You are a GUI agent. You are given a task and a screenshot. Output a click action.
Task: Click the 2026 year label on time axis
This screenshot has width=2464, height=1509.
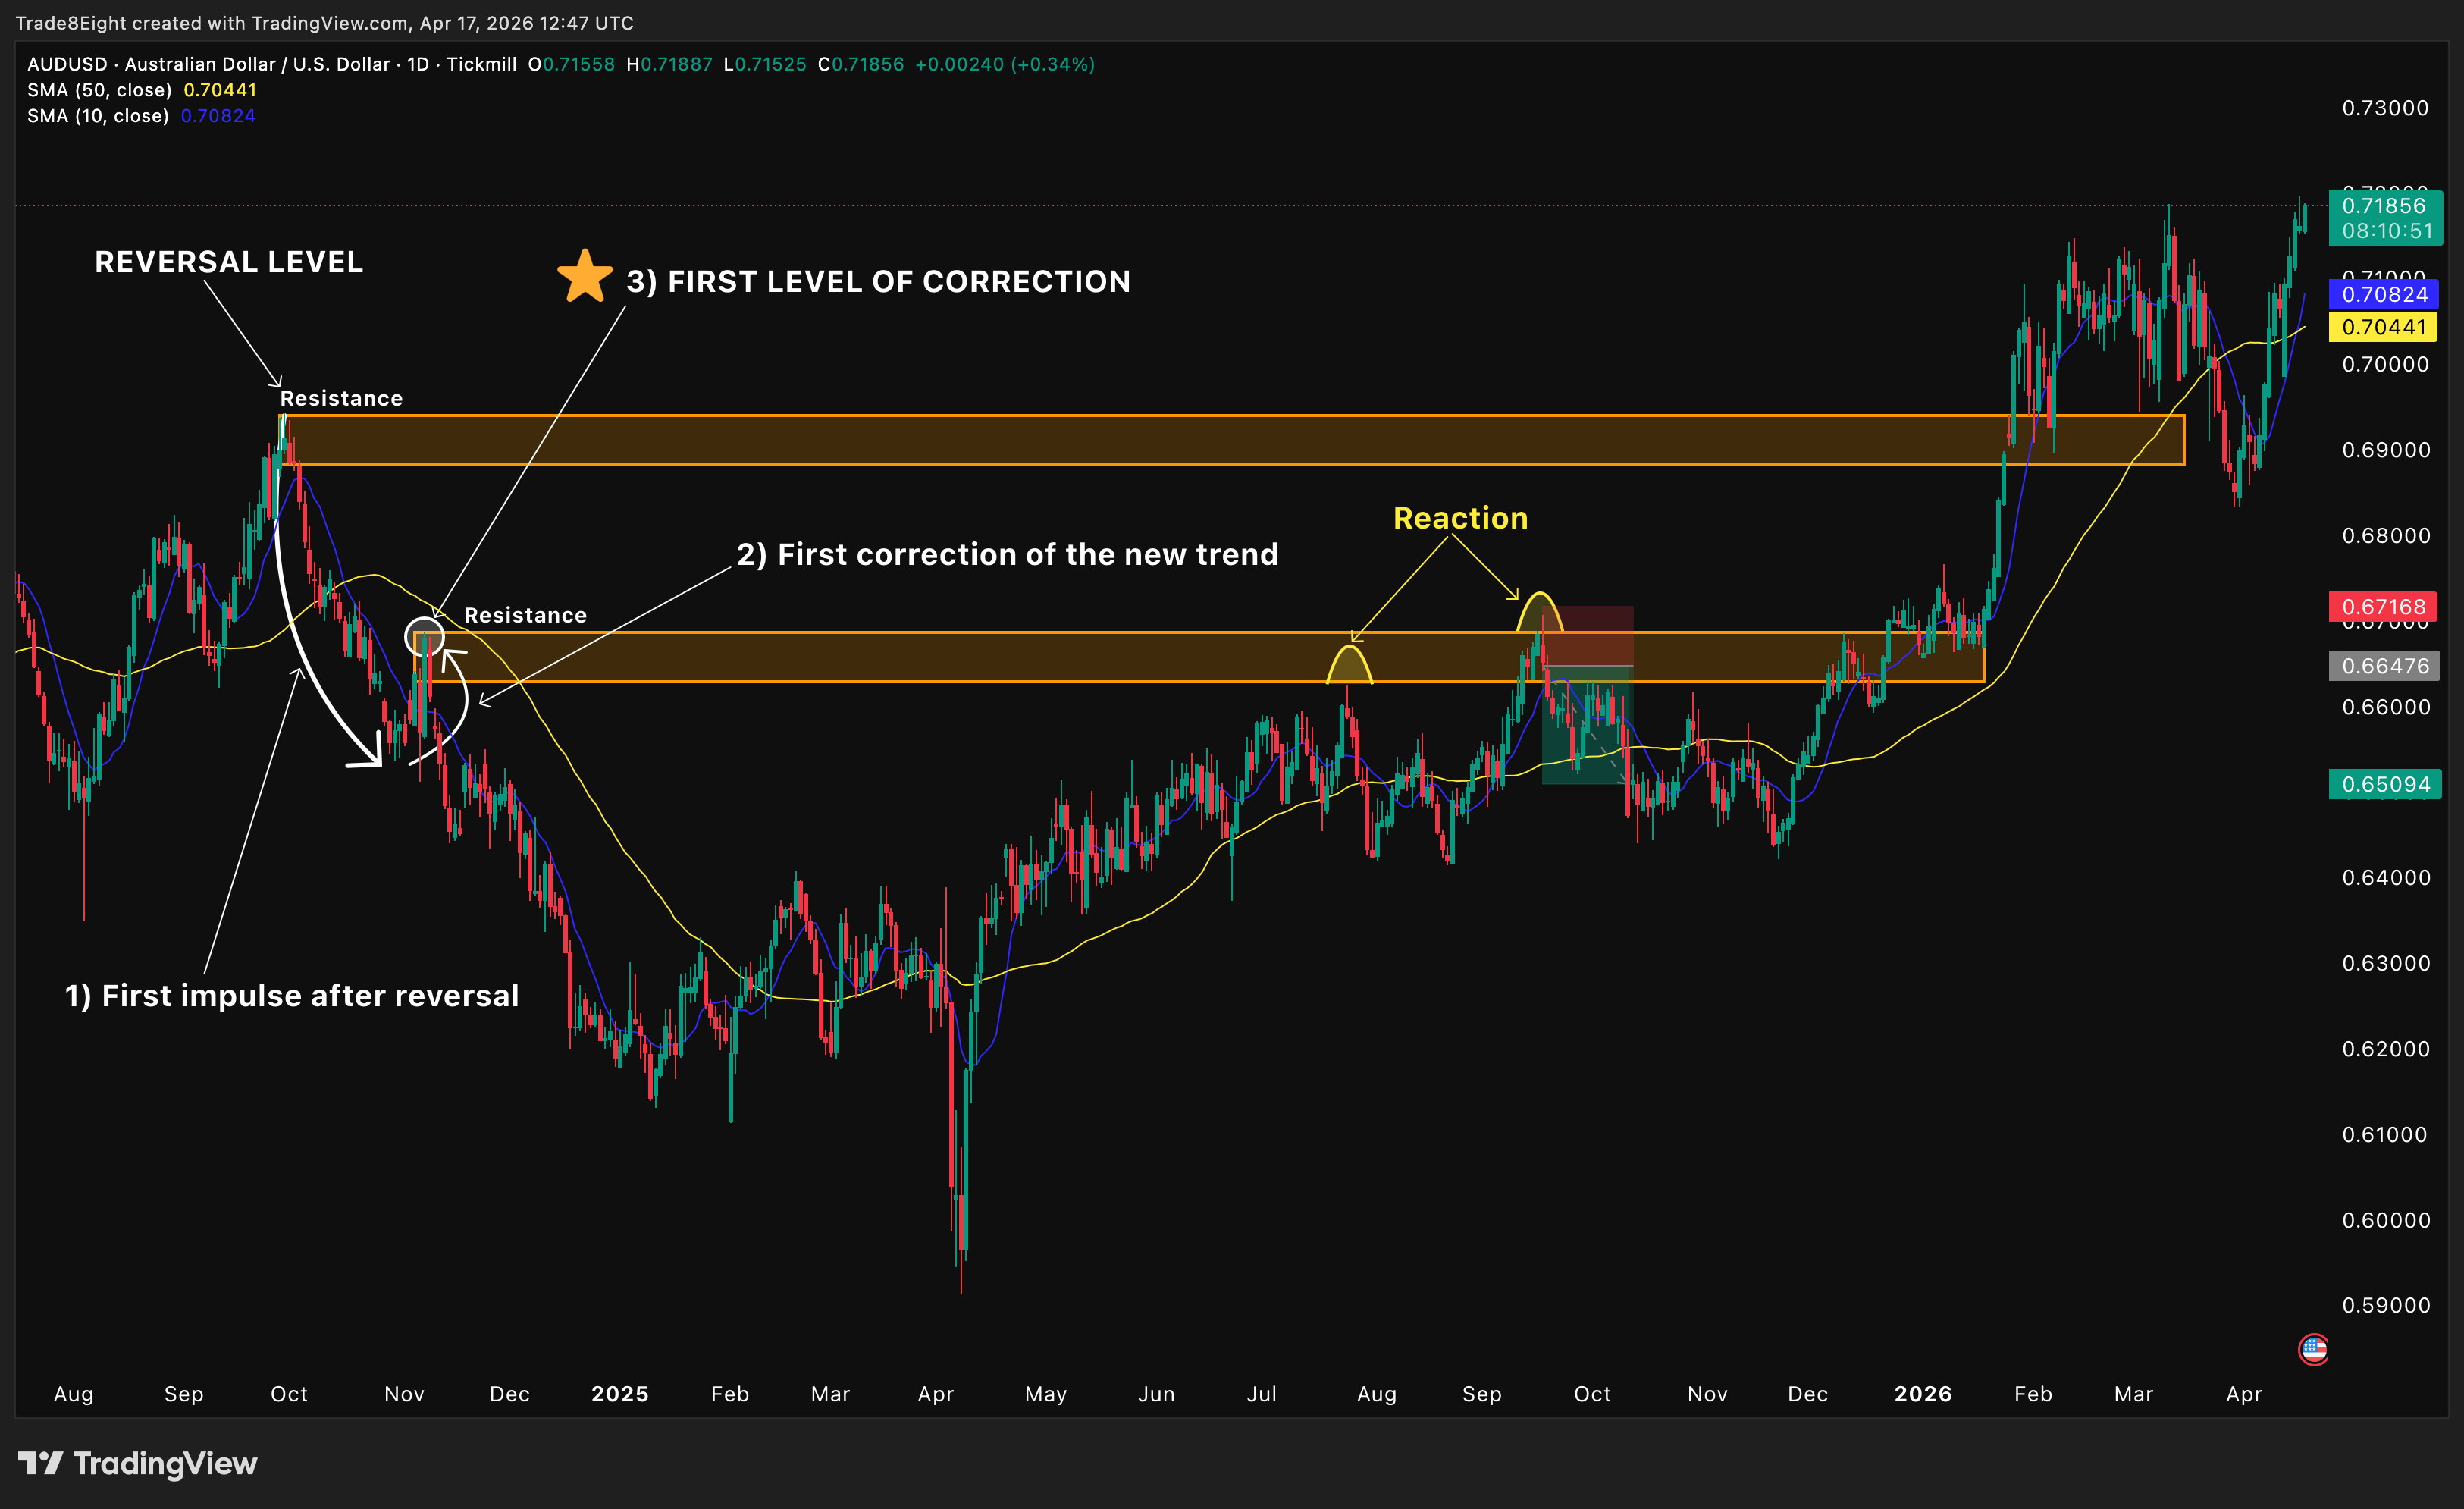coord(1923,1394)
